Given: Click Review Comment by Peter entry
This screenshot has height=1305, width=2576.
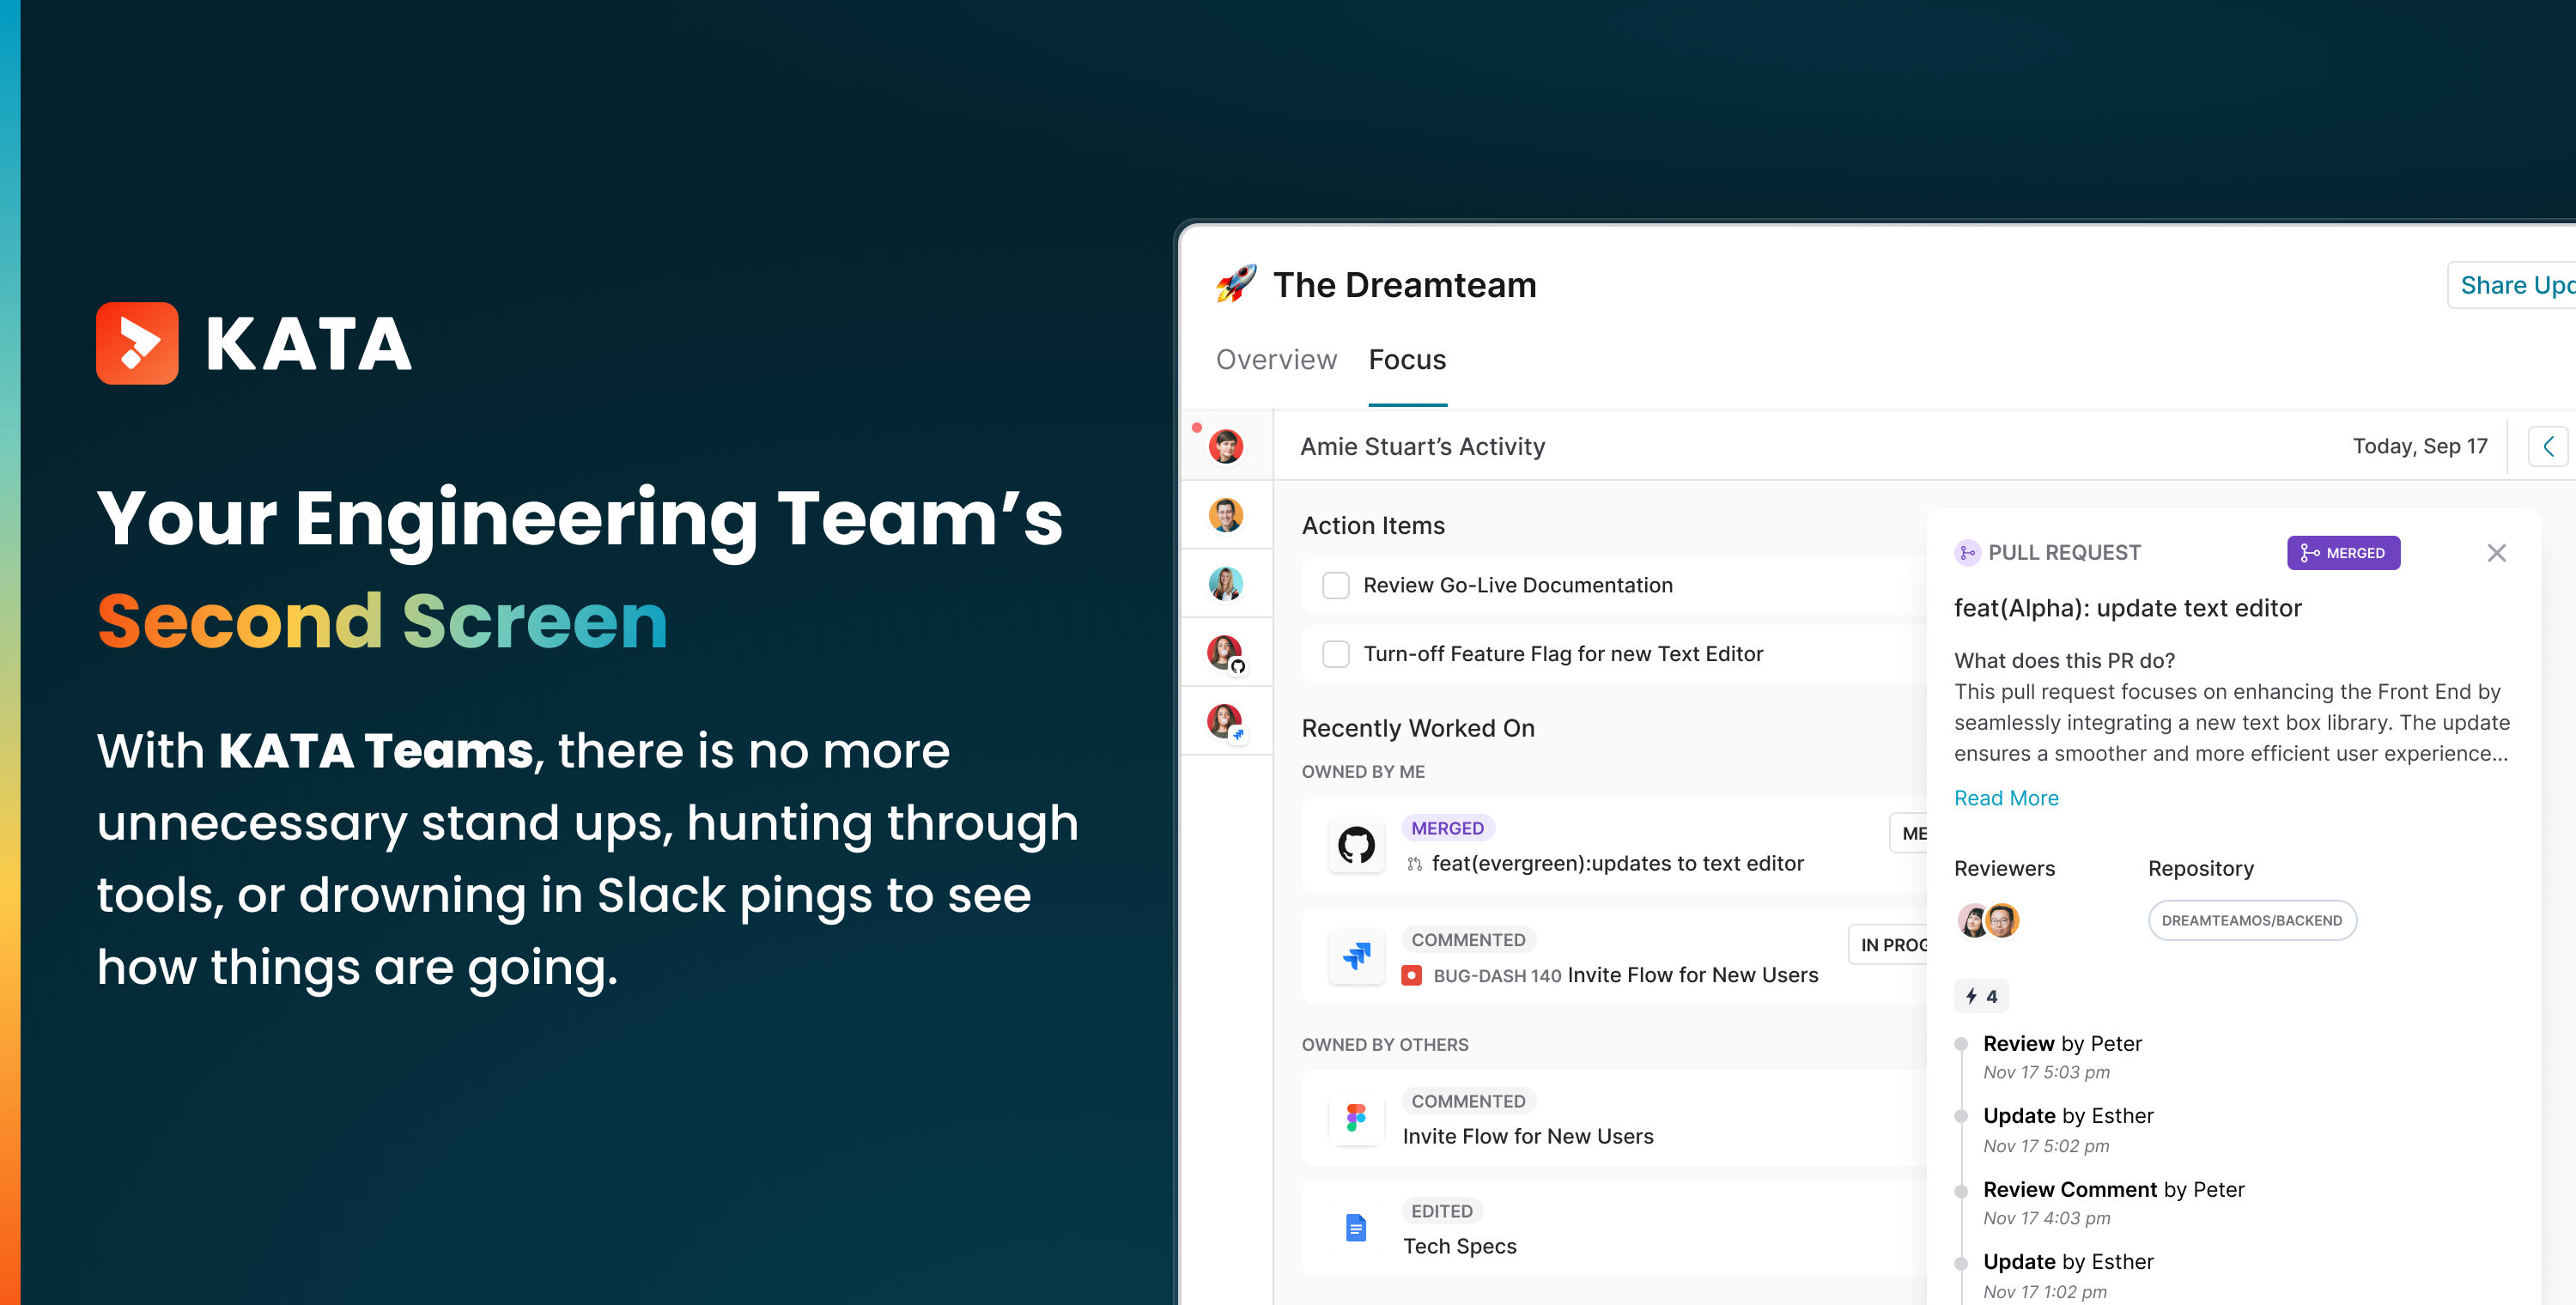Looking at the screenshot, I should [2113, 1202].
